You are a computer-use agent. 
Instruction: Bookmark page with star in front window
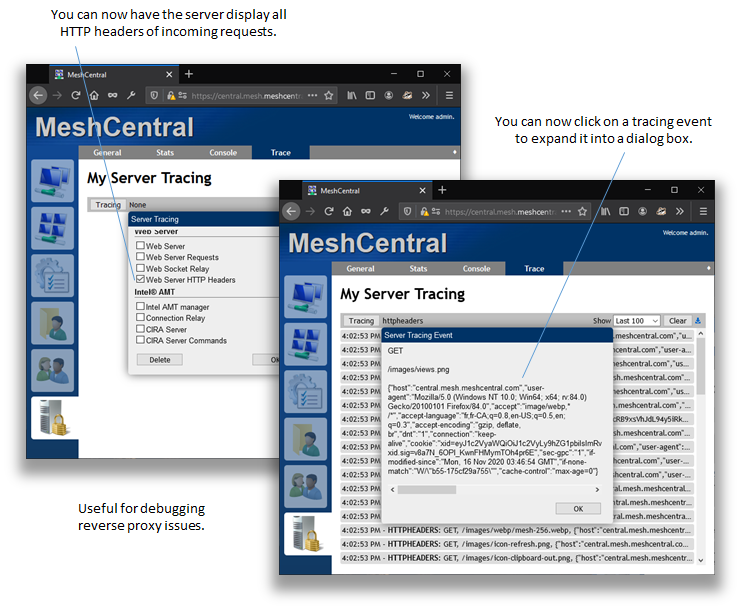click(582, 211)
